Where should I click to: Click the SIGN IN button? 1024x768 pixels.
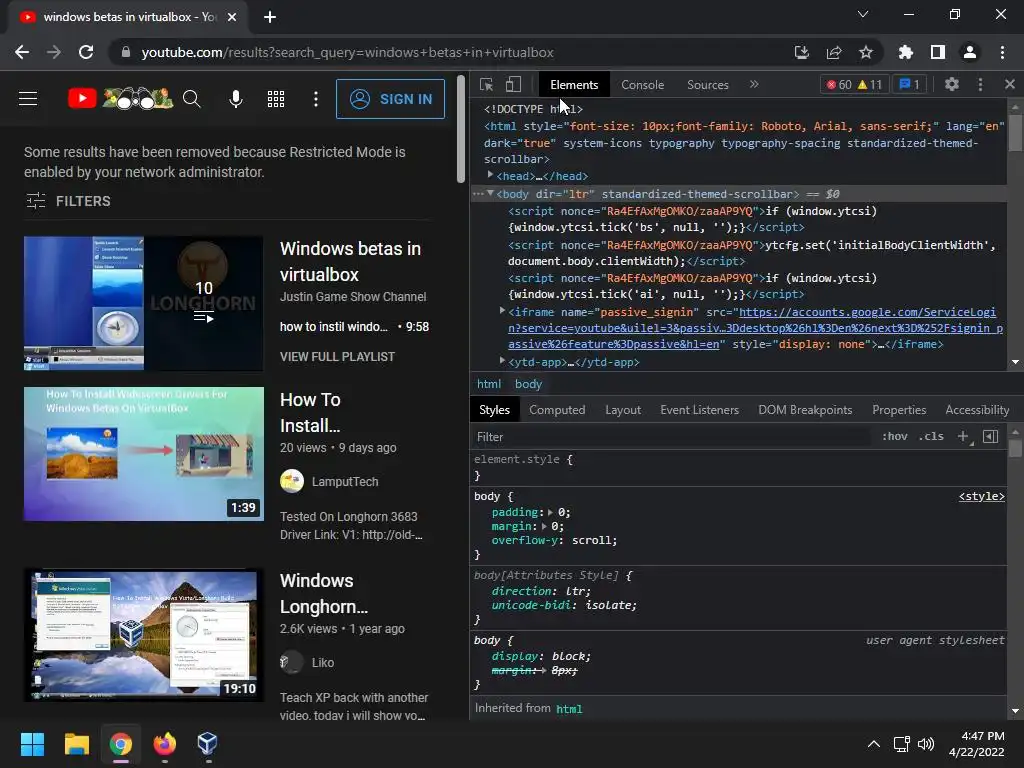(391, 99)
